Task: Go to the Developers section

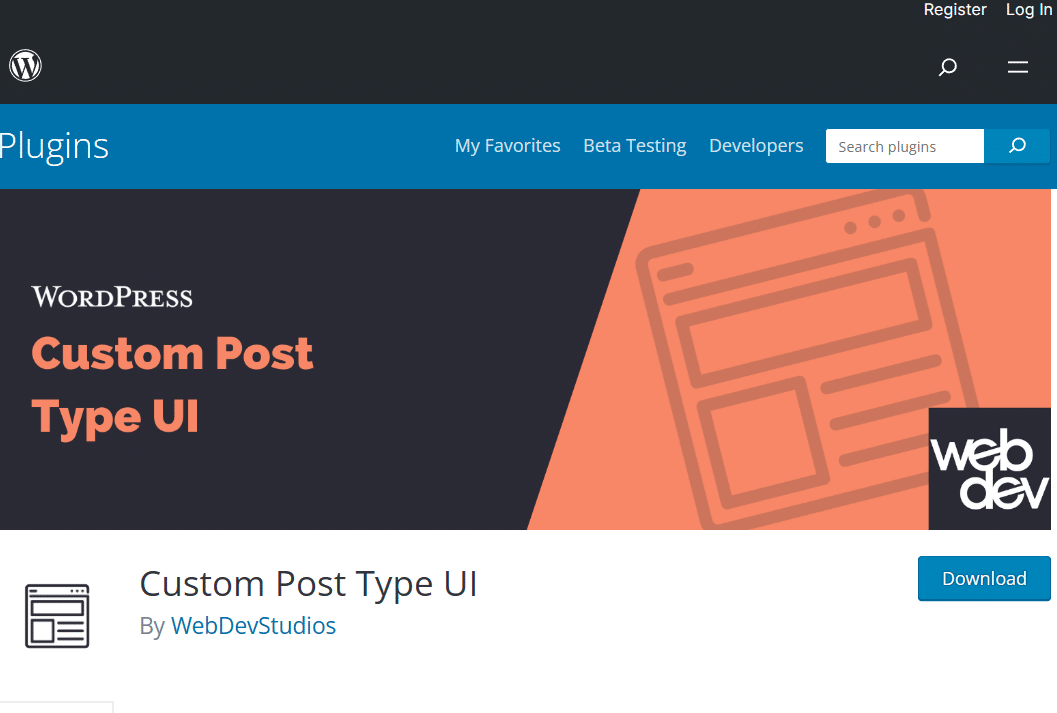Action: point(756,146)
